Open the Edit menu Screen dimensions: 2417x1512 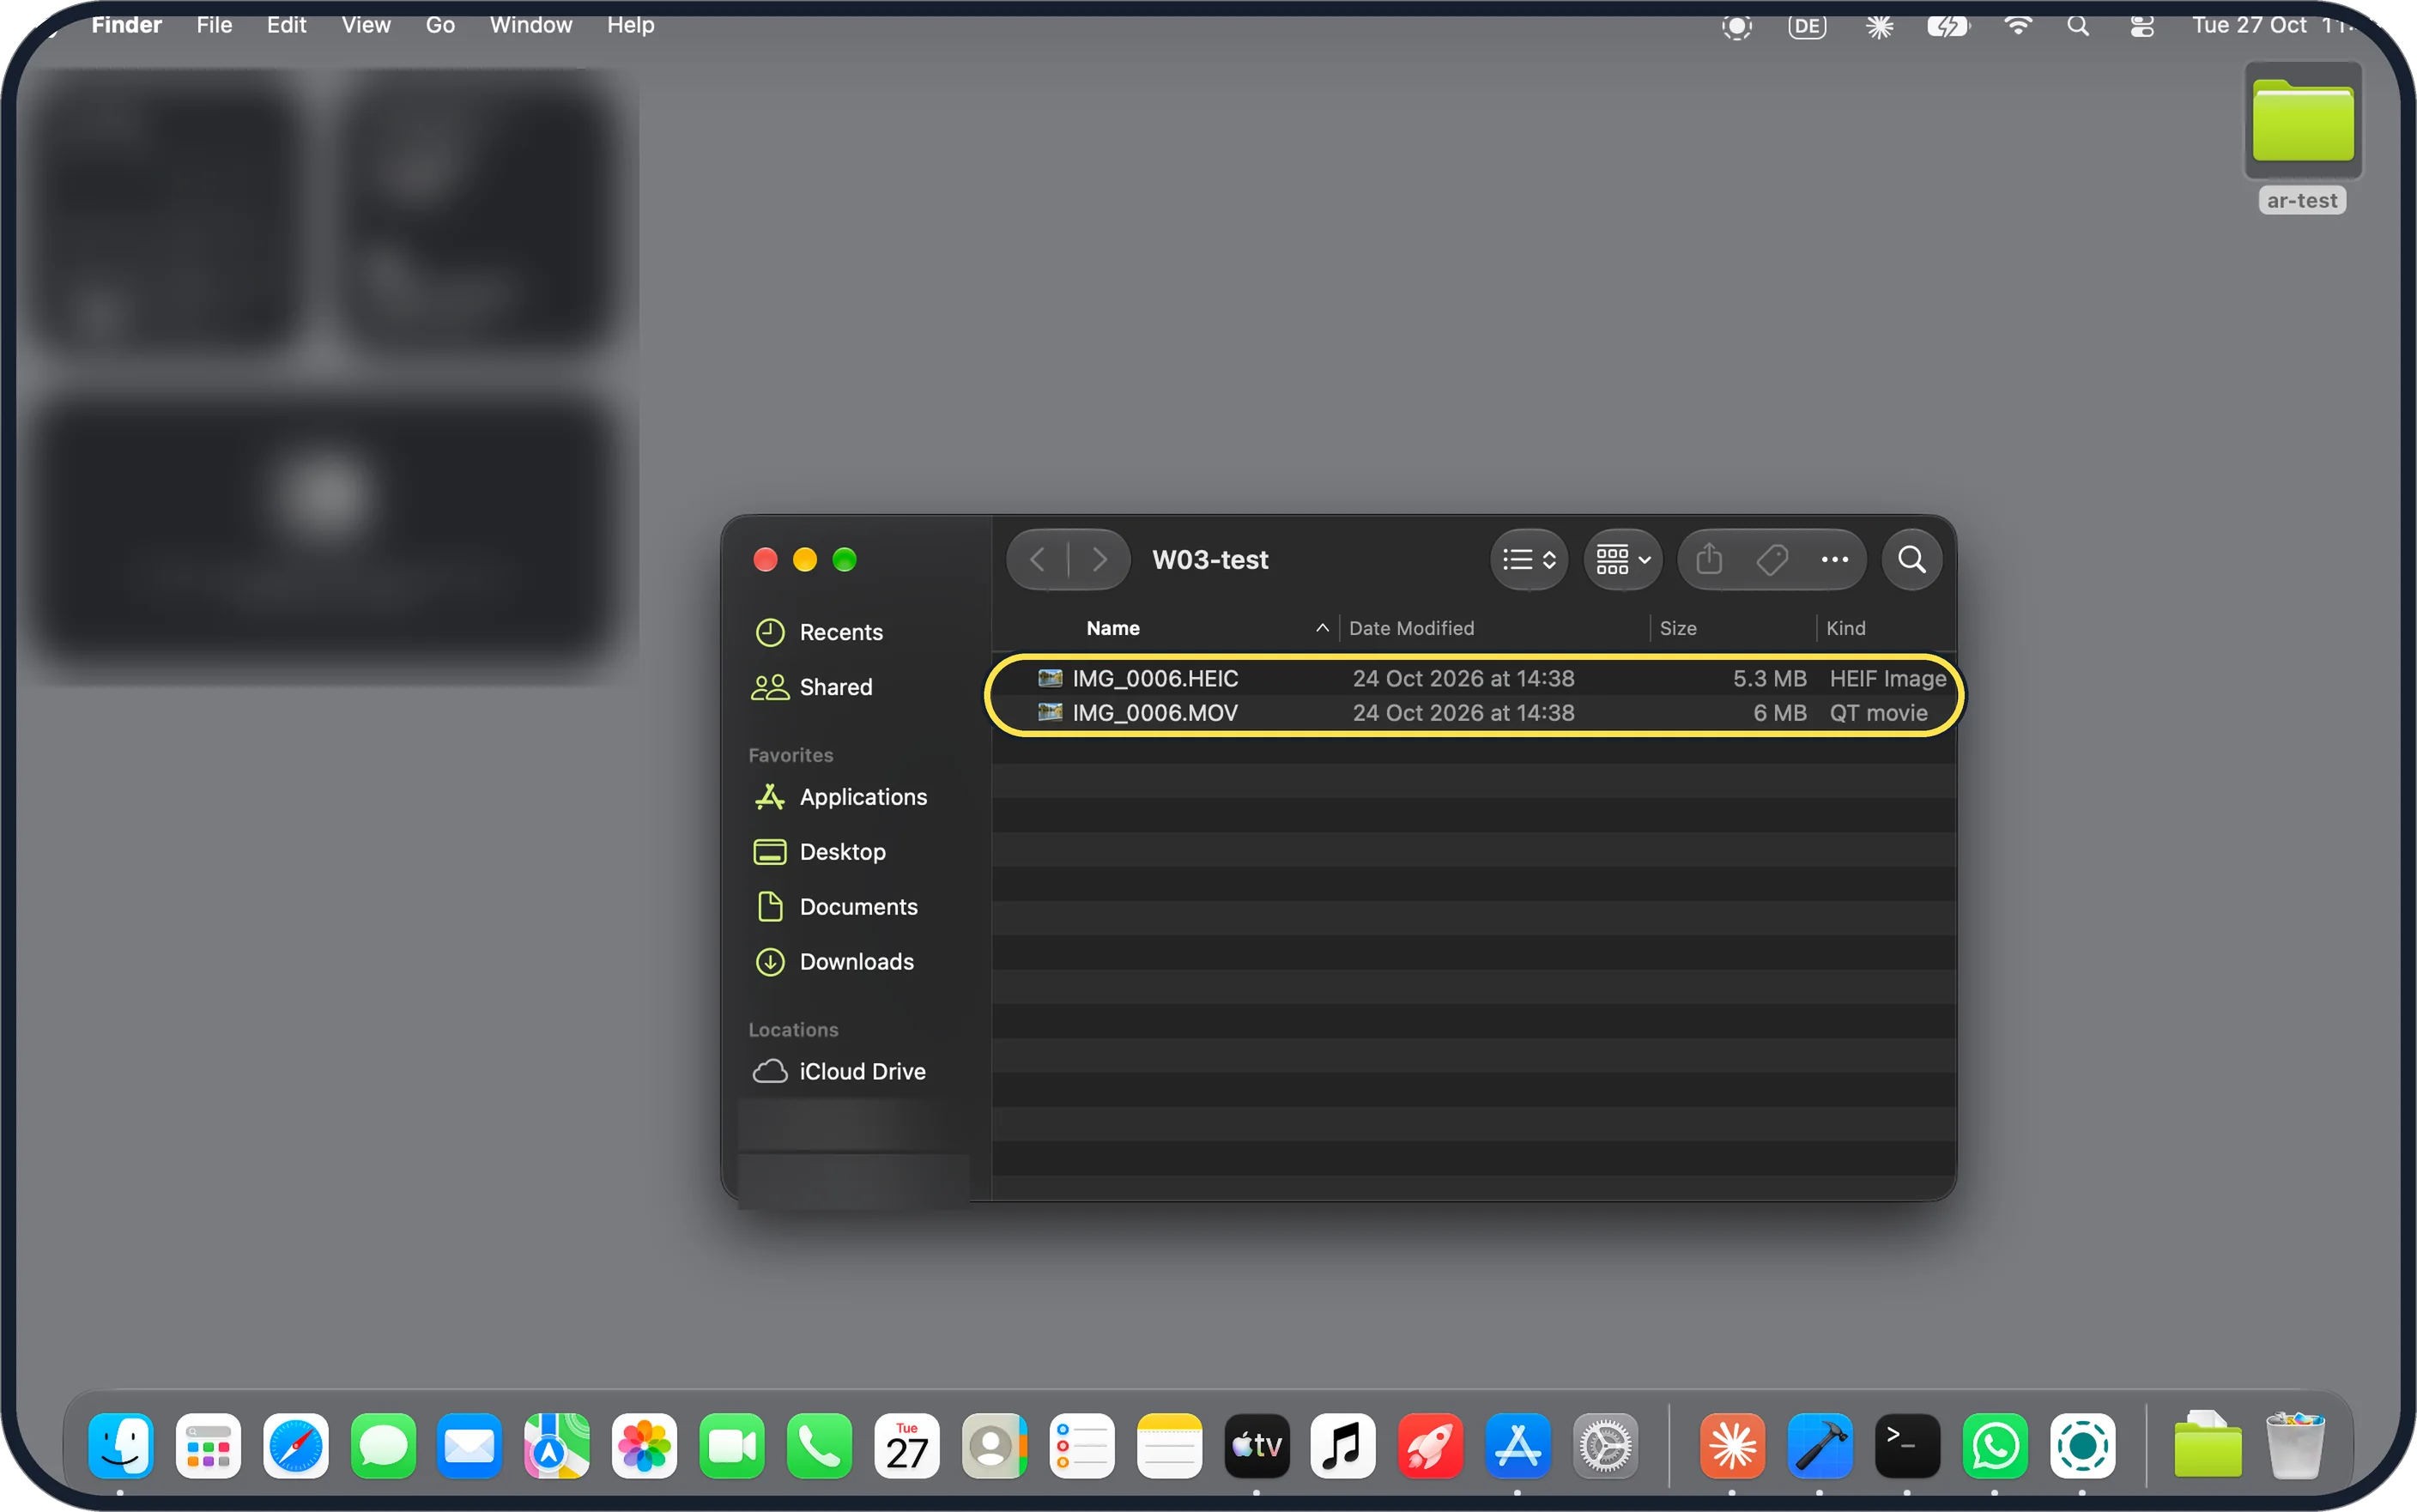click(286, 25)
